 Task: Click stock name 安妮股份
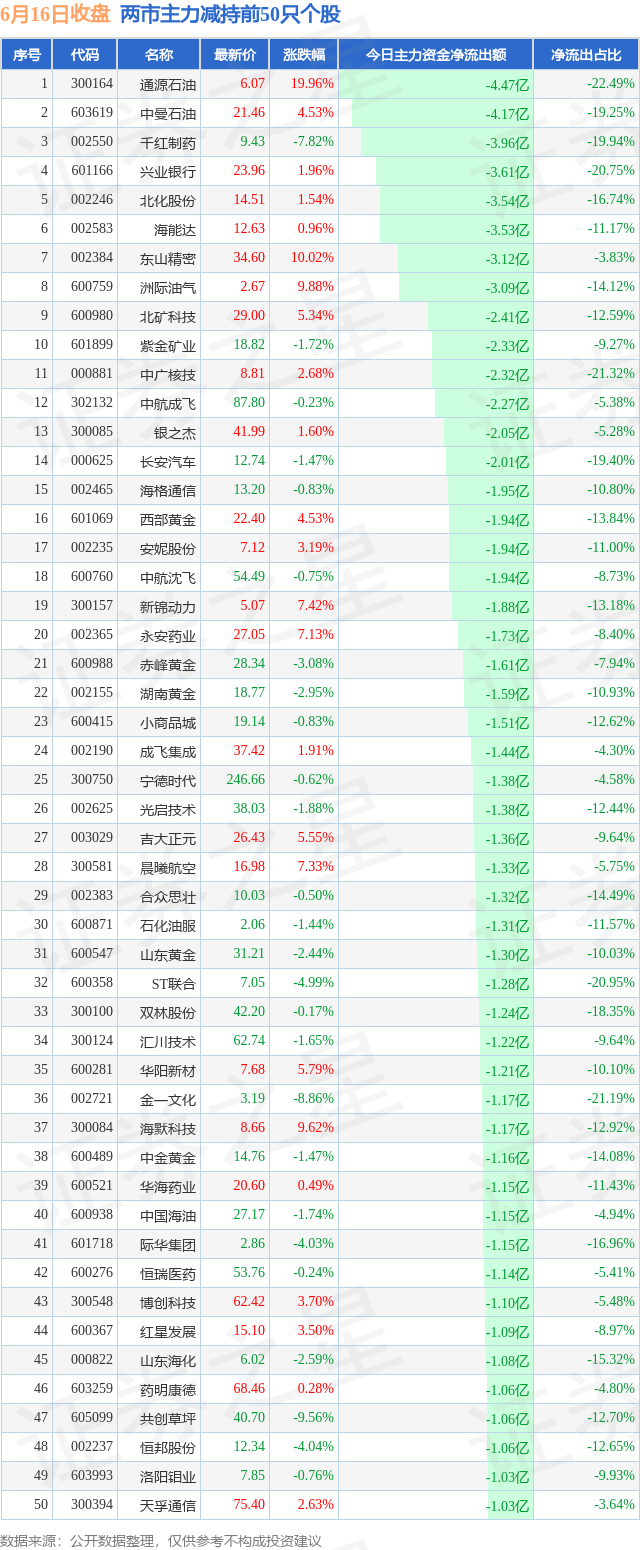[168, 549]
